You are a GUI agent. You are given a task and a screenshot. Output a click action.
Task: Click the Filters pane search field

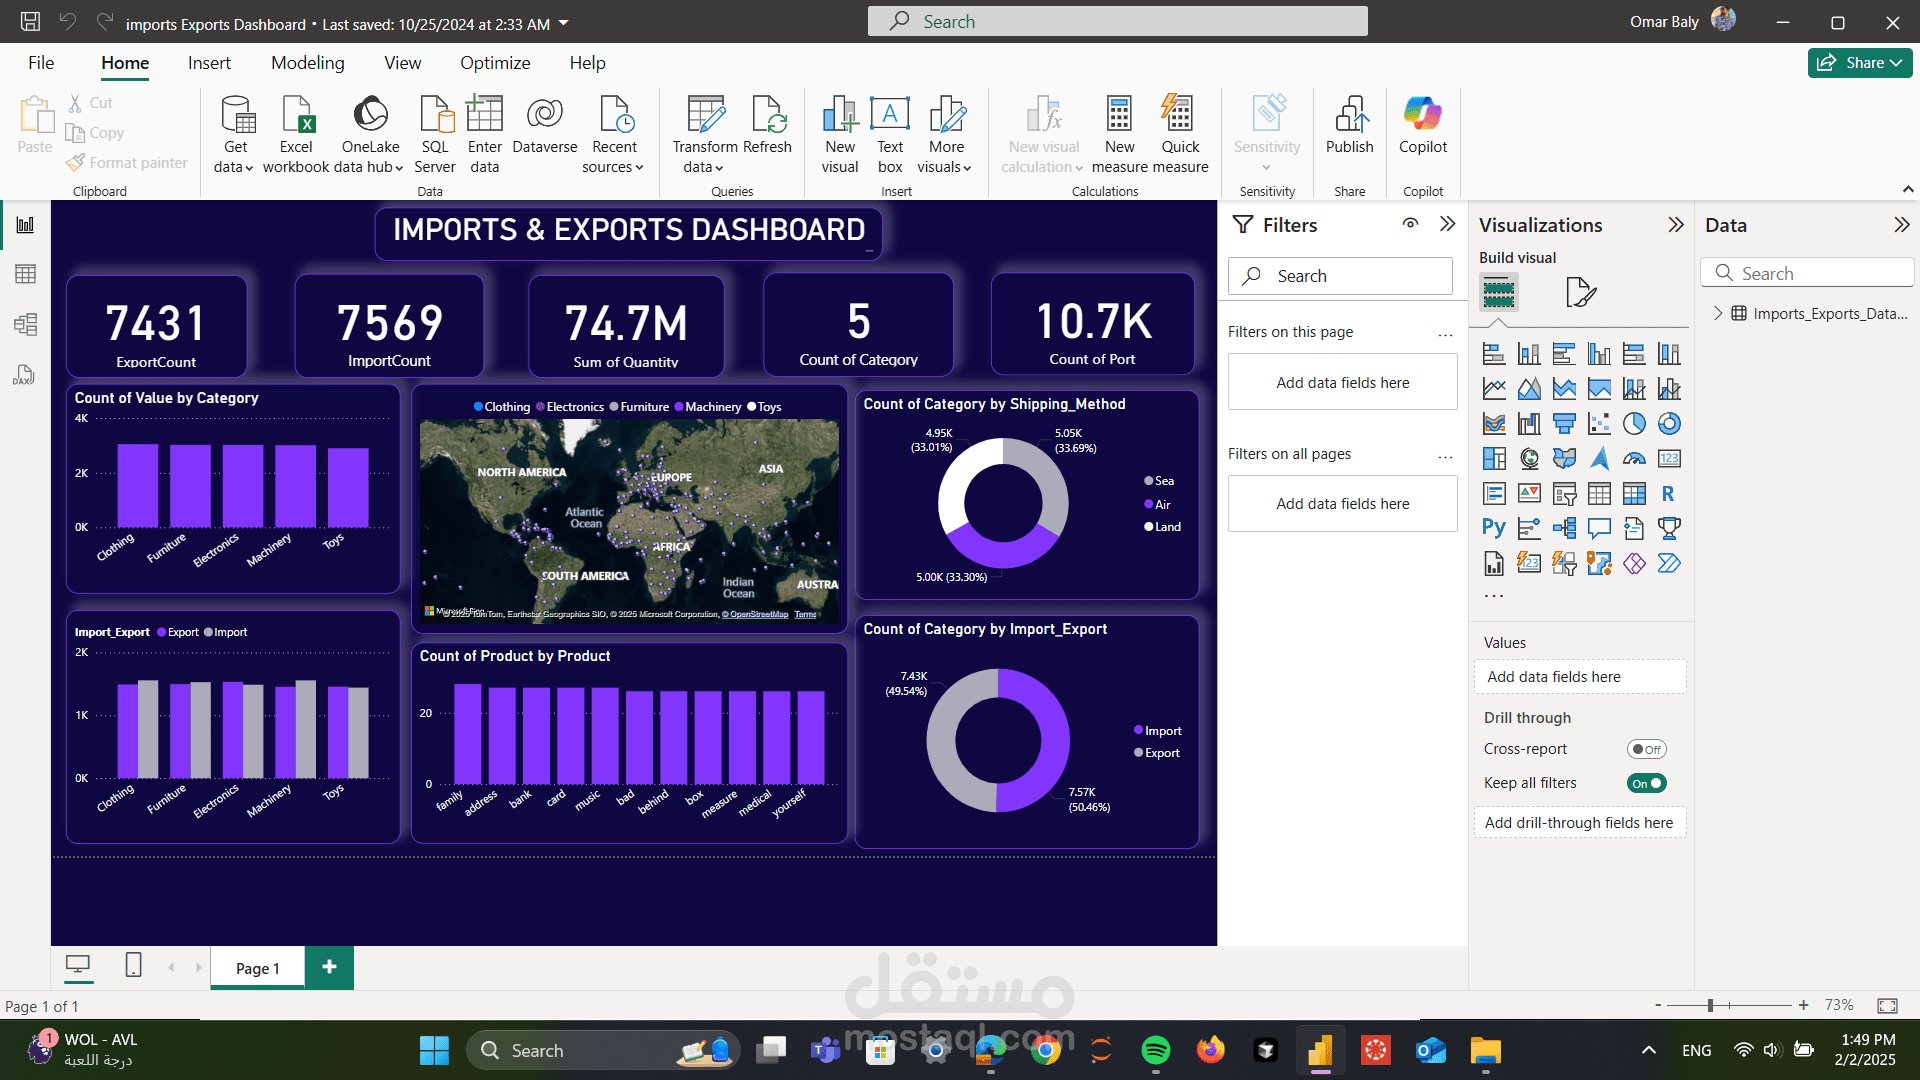[x=1340, y=276]
